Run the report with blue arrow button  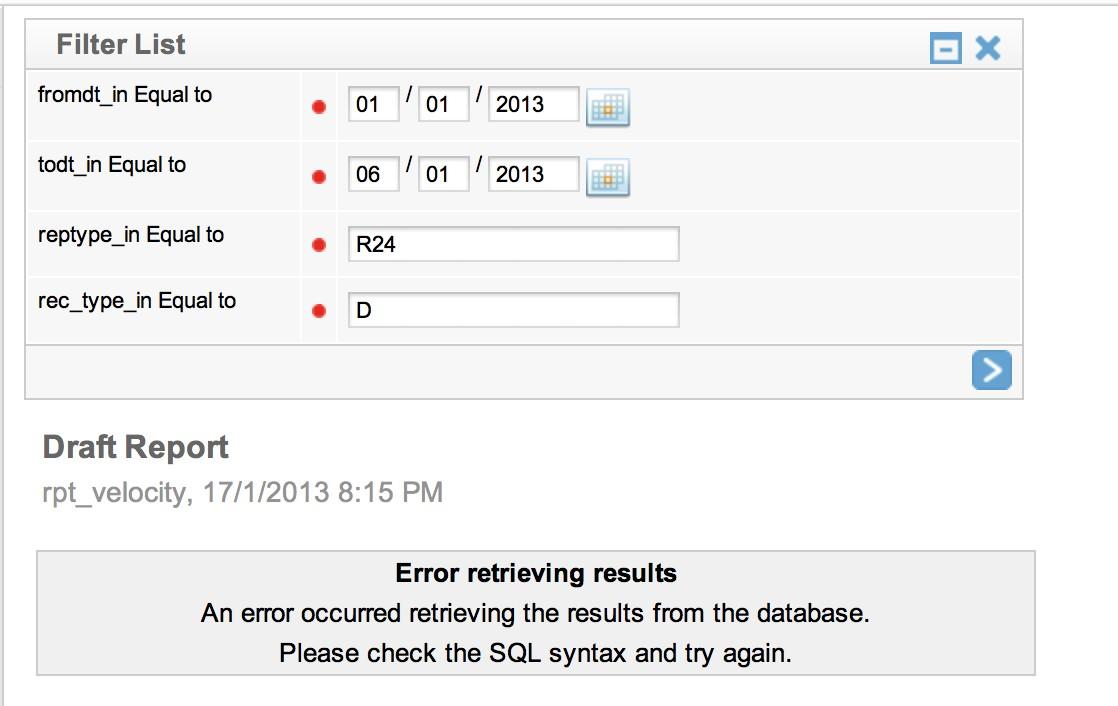tap(992, 369)
